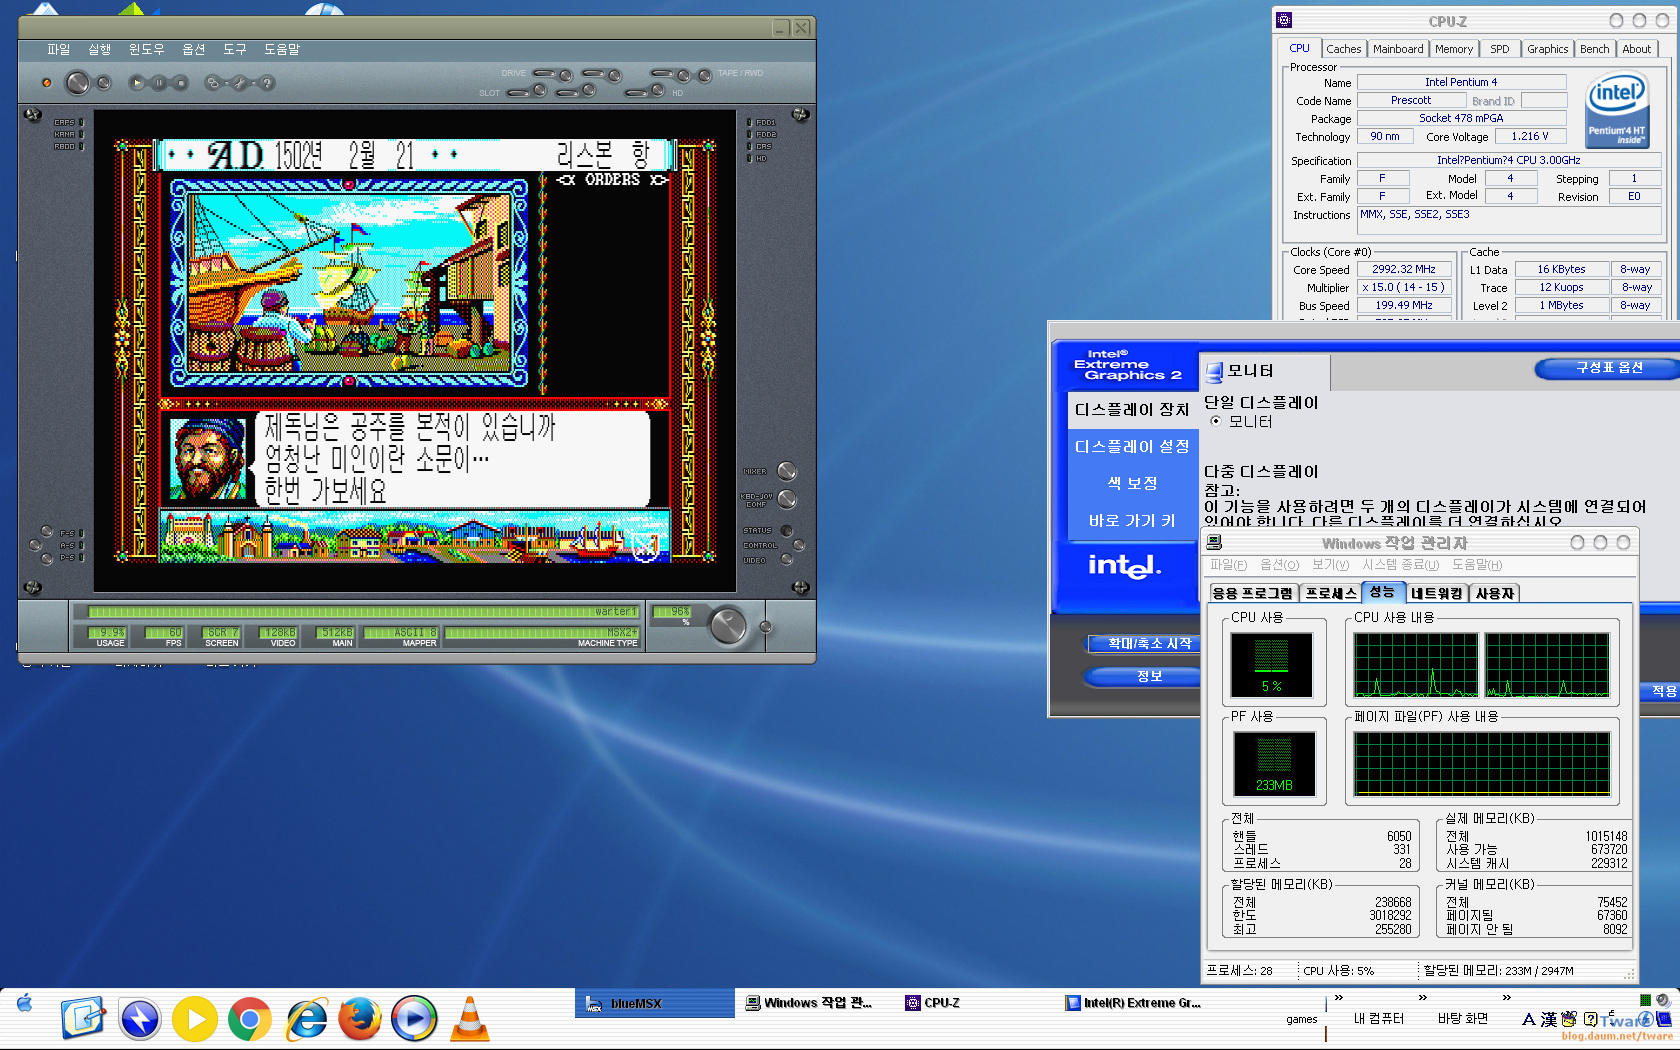Viewport: 1680px width, 1050px height.
Task: Click the link/connection icon in blueMSX toolbar
Action: pyautogui.click(x=212, y=83)
